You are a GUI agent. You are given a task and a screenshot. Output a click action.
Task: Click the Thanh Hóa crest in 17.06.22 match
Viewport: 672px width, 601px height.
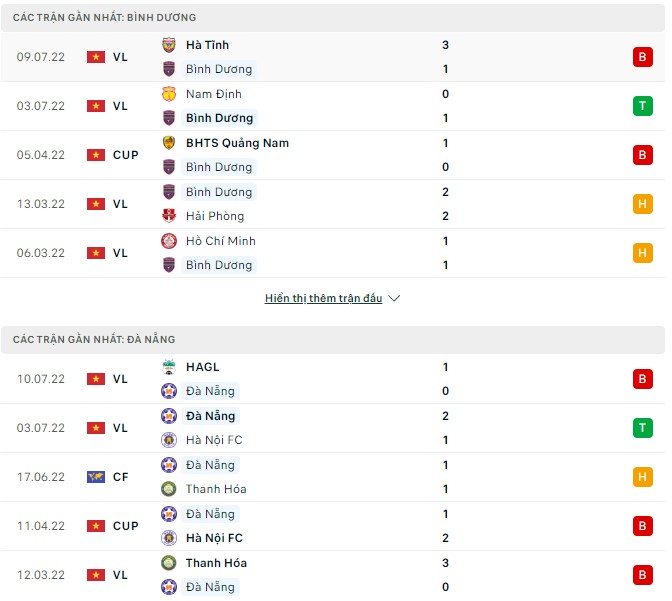coord(169,489)
